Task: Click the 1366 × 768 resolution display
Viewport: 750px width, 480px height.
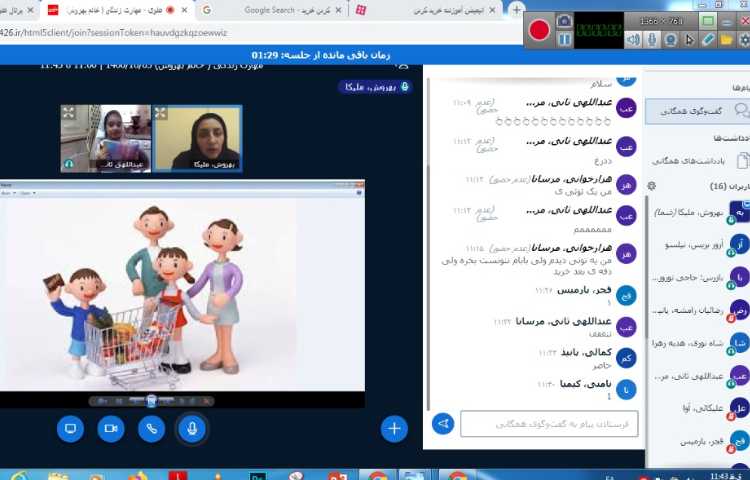Action: pos(662,21)
